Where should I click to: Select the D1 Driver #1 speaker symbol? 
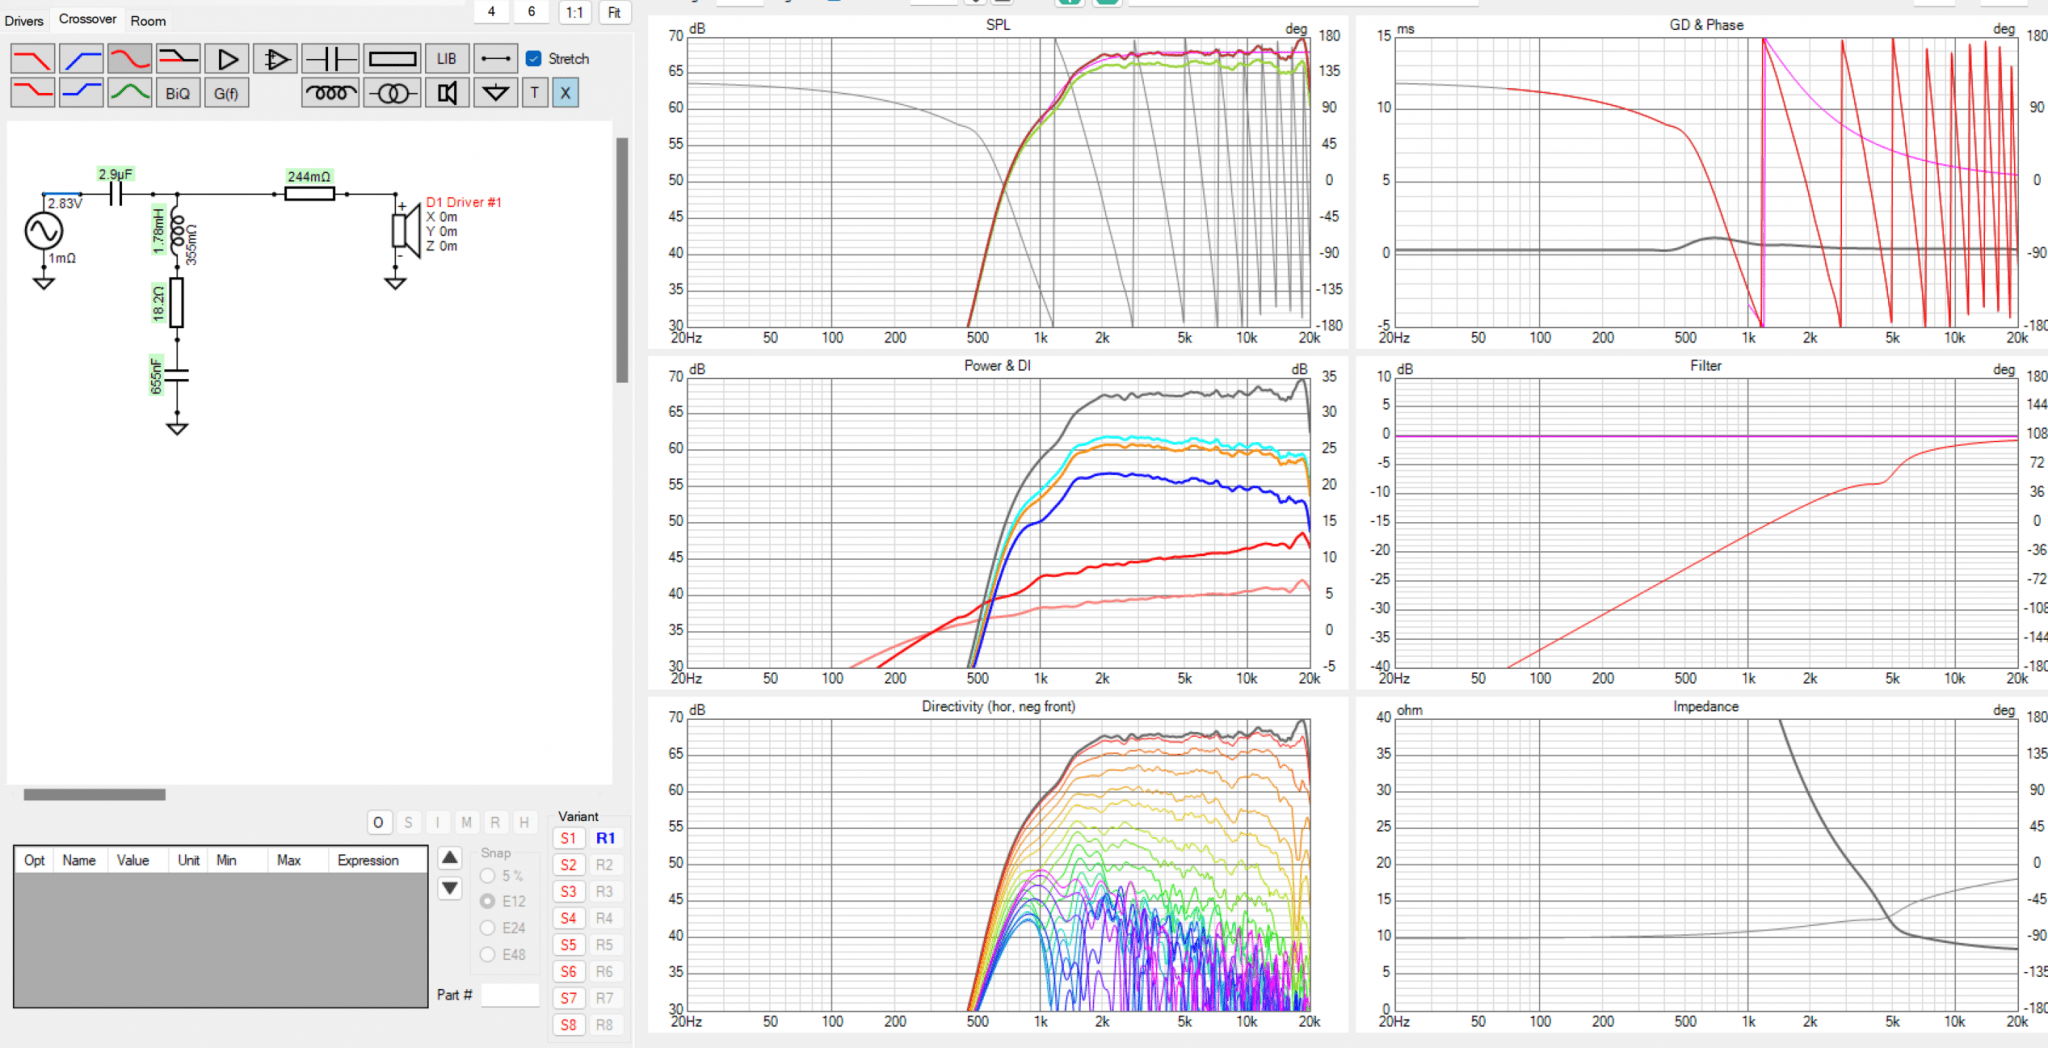coord(405,230)
